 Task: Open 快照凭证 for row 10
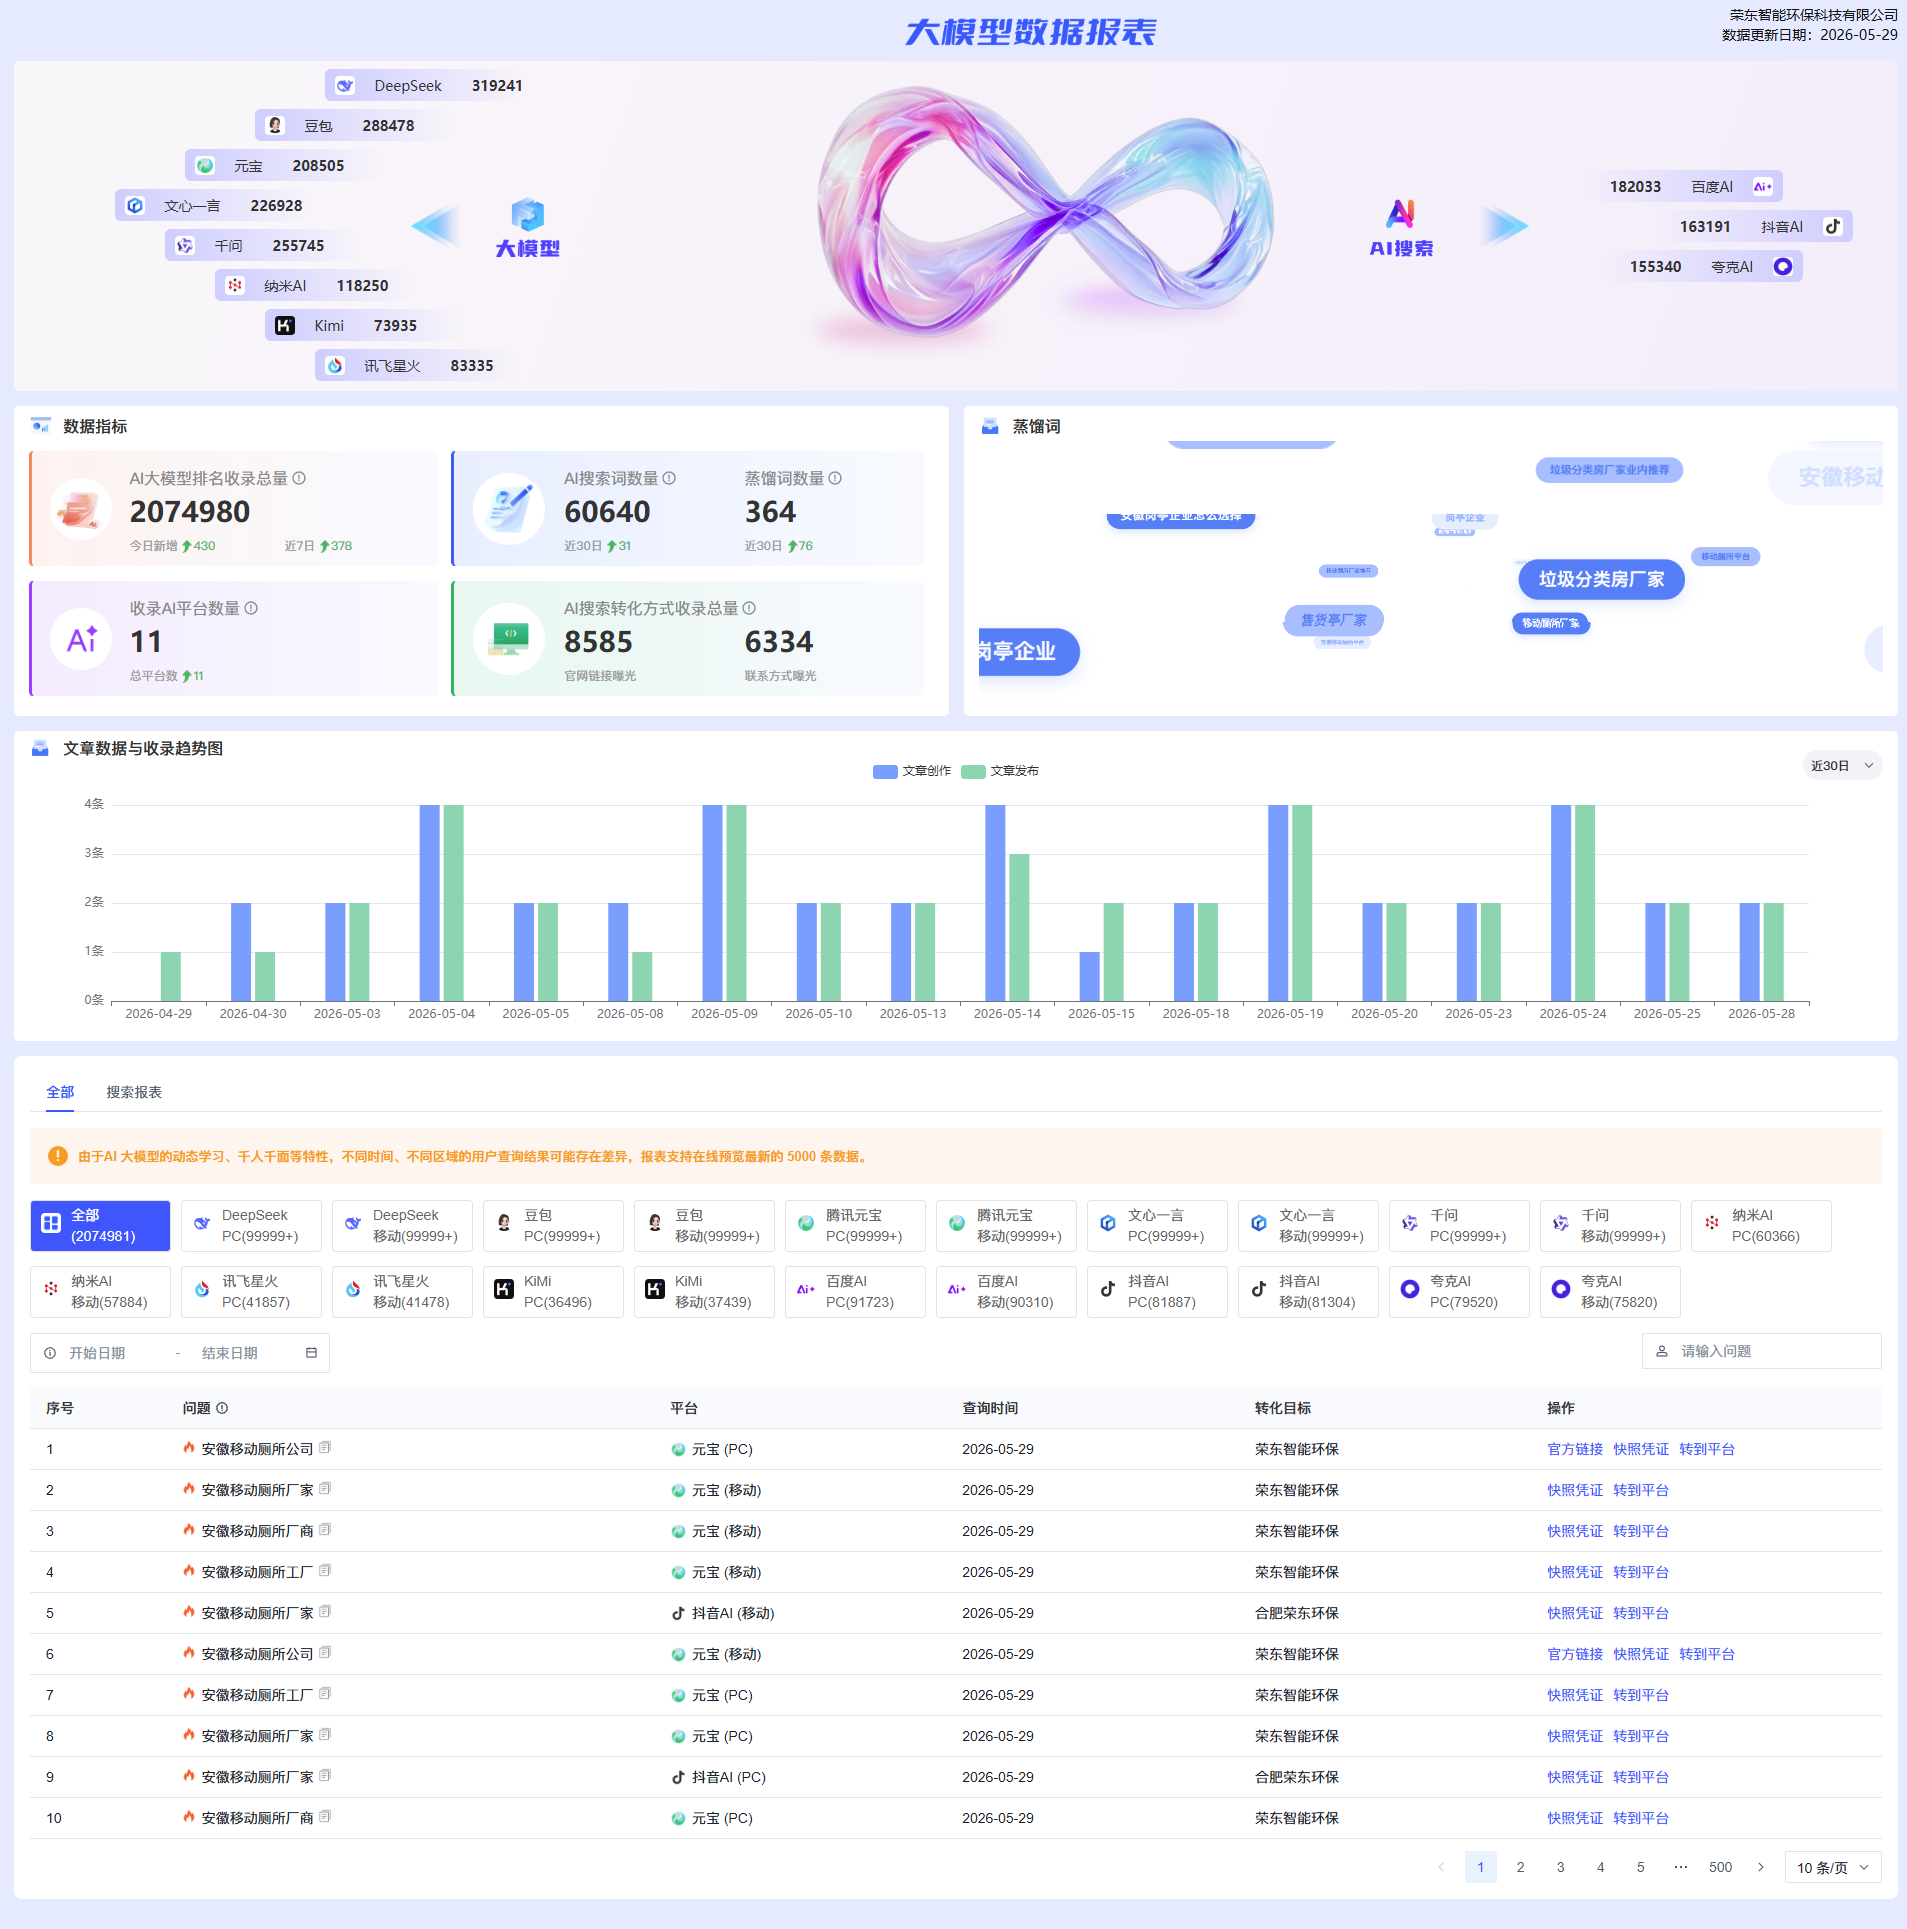[x=1575, y=1818]
